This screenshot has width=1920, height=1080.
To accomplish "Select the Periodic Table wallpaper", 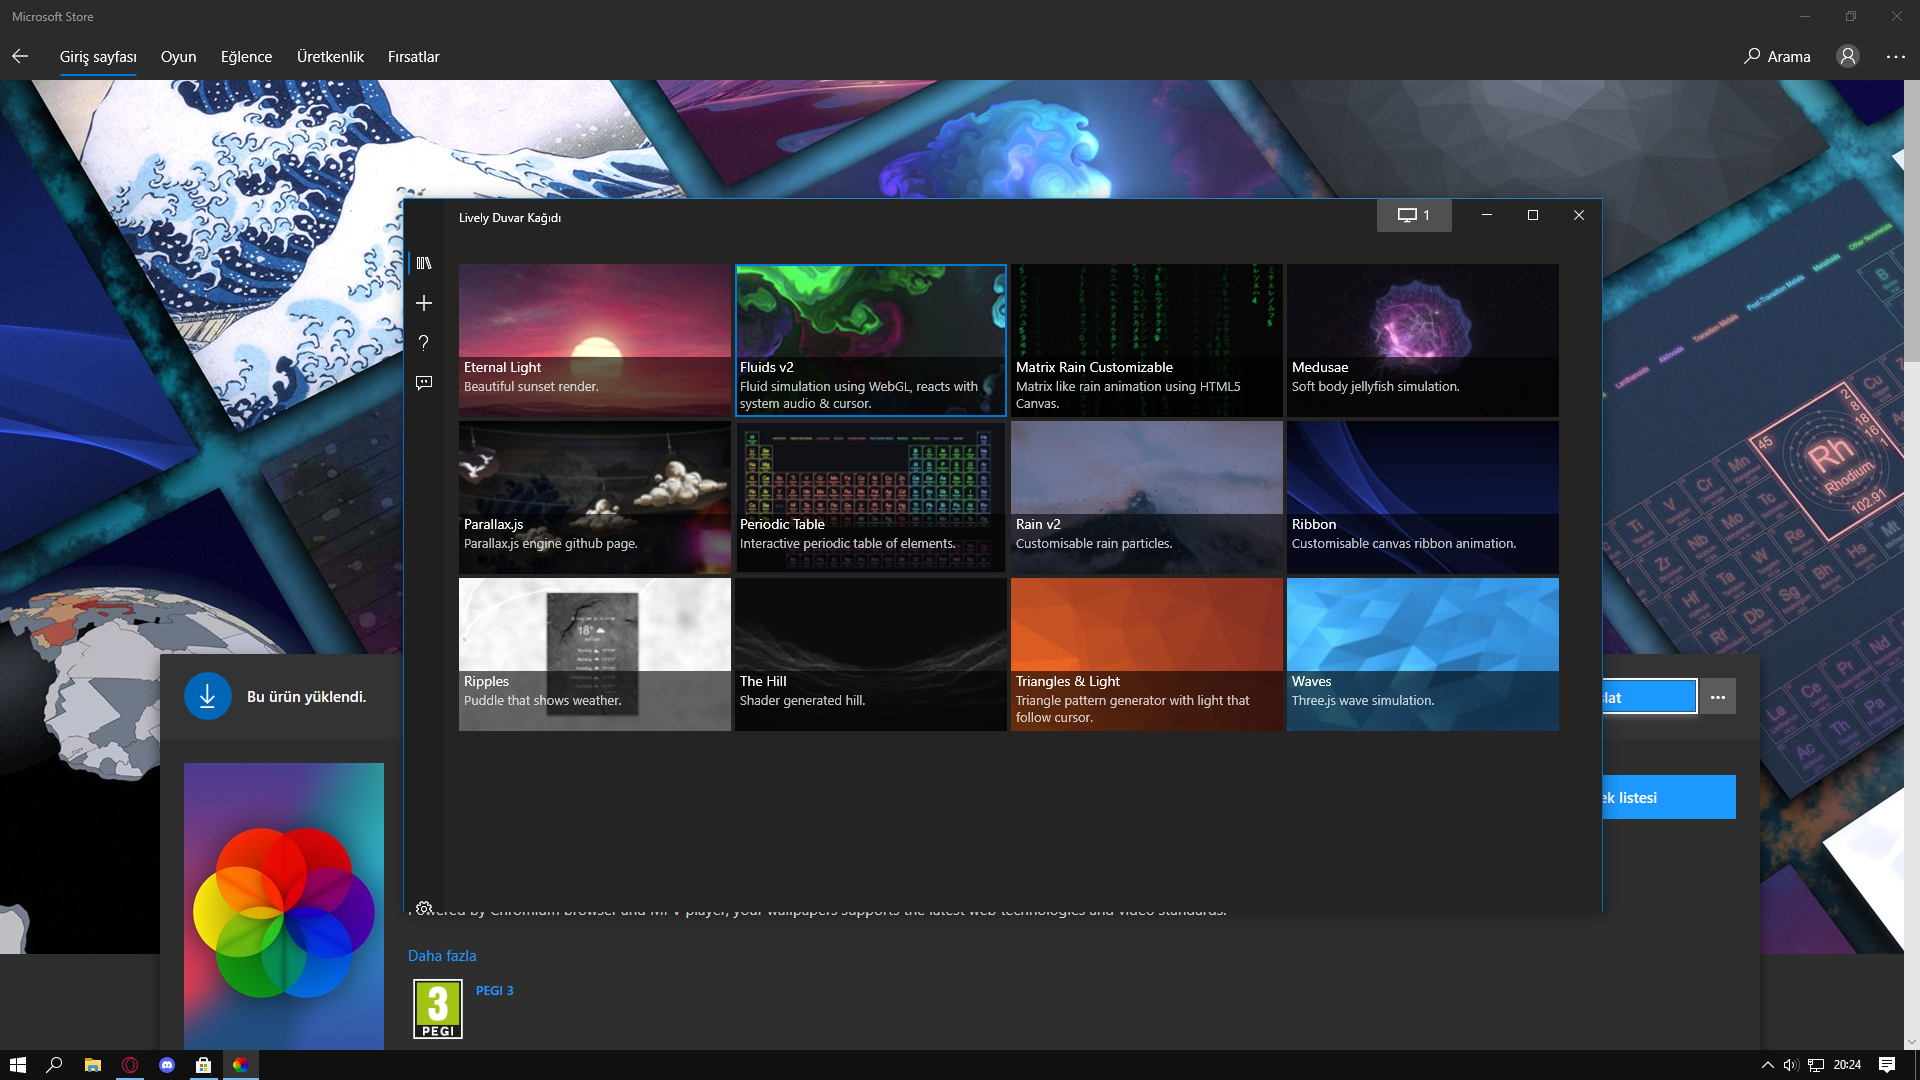I will (x=871, y=497).
